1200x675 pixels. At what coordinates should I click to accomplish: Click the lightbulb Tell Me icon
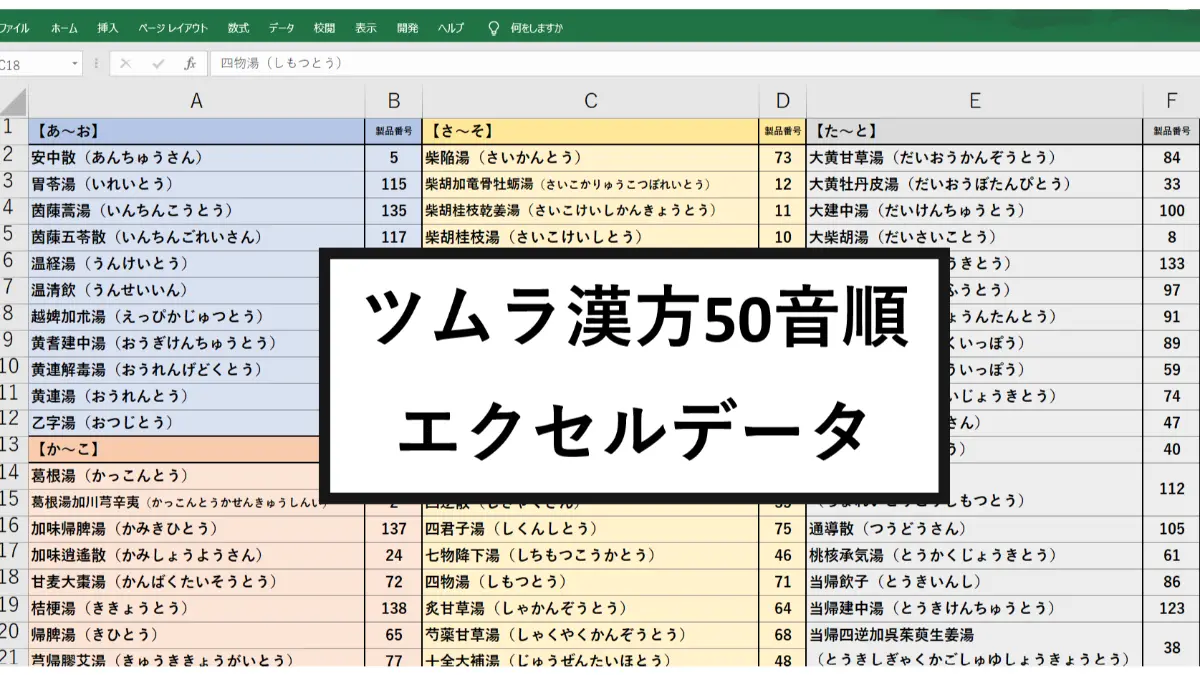point(493,29)
